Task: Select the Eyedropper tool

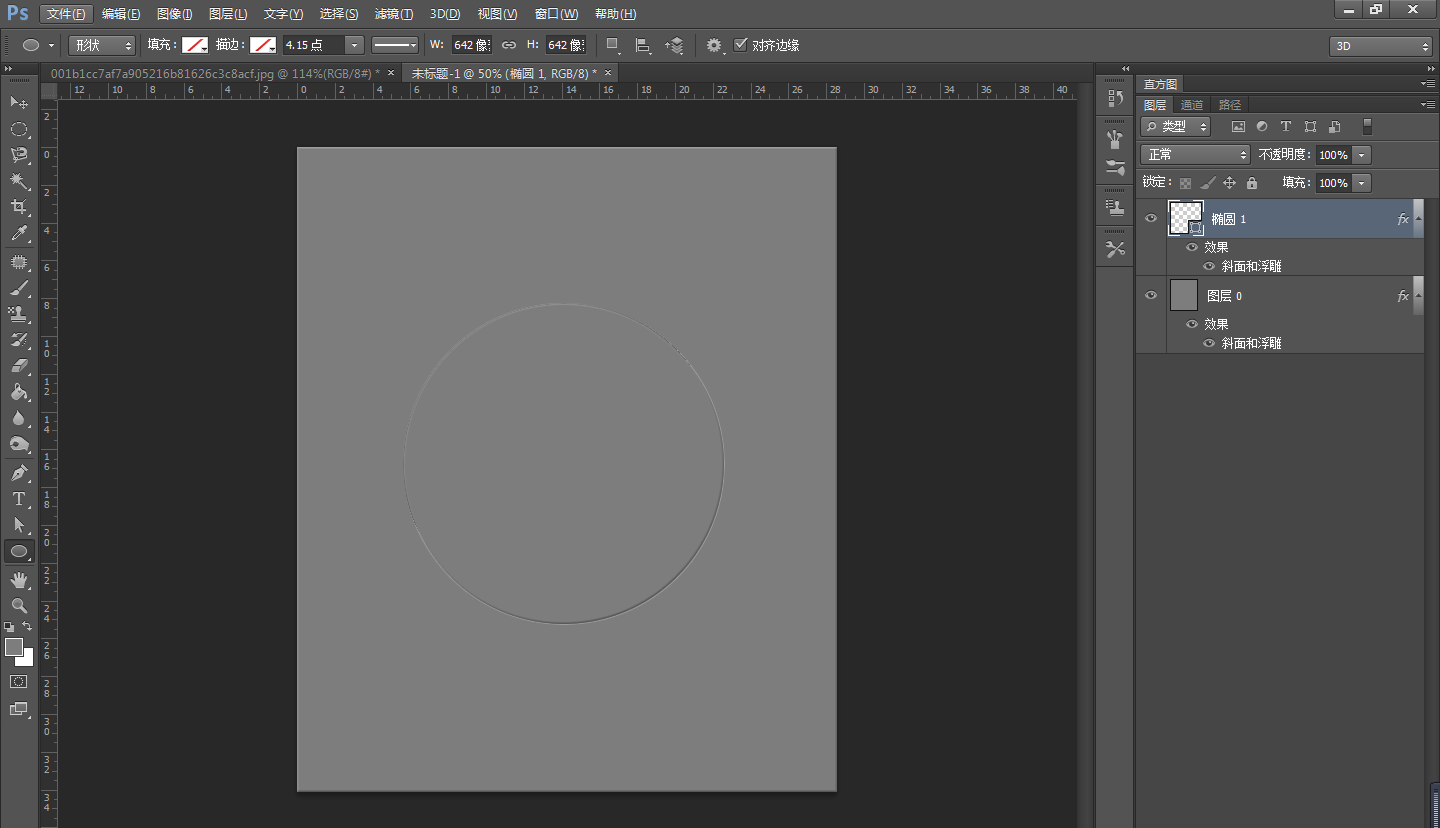Action: coord(18,234)
